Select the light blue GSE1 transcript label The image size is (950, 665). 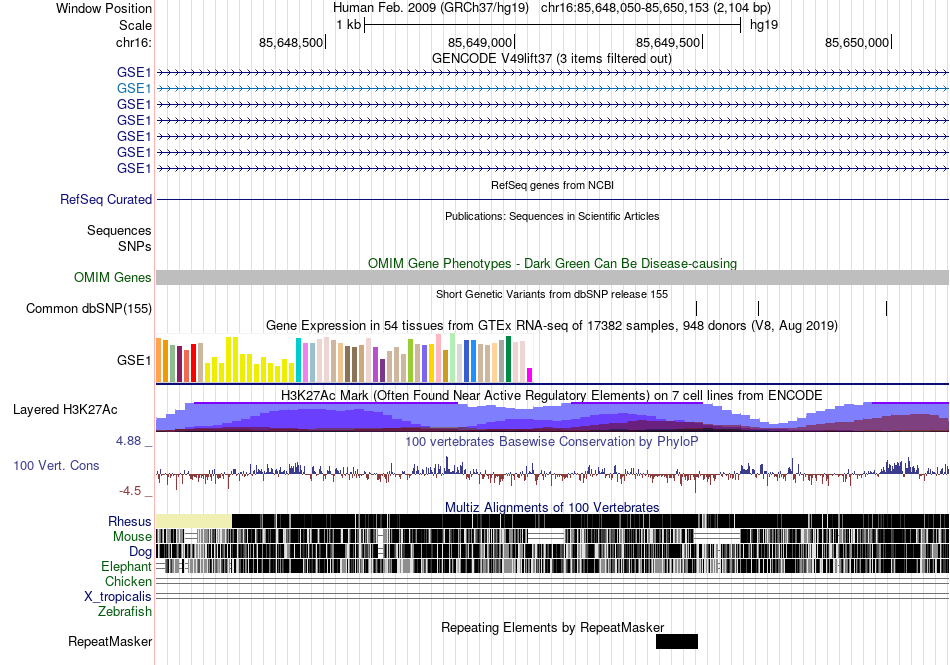(134, 88)
